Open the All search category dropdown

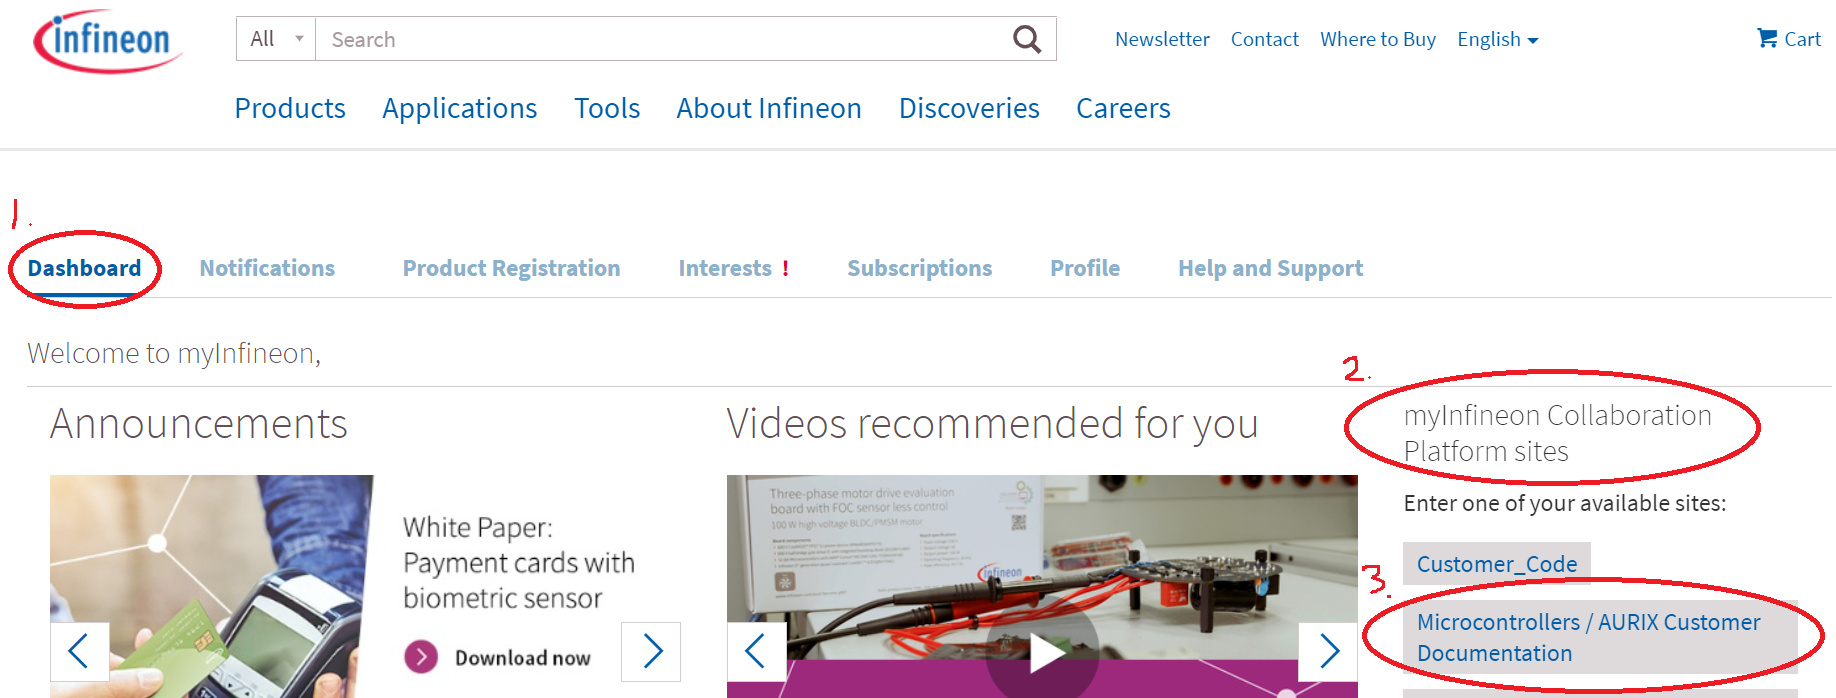coord(276,39)
